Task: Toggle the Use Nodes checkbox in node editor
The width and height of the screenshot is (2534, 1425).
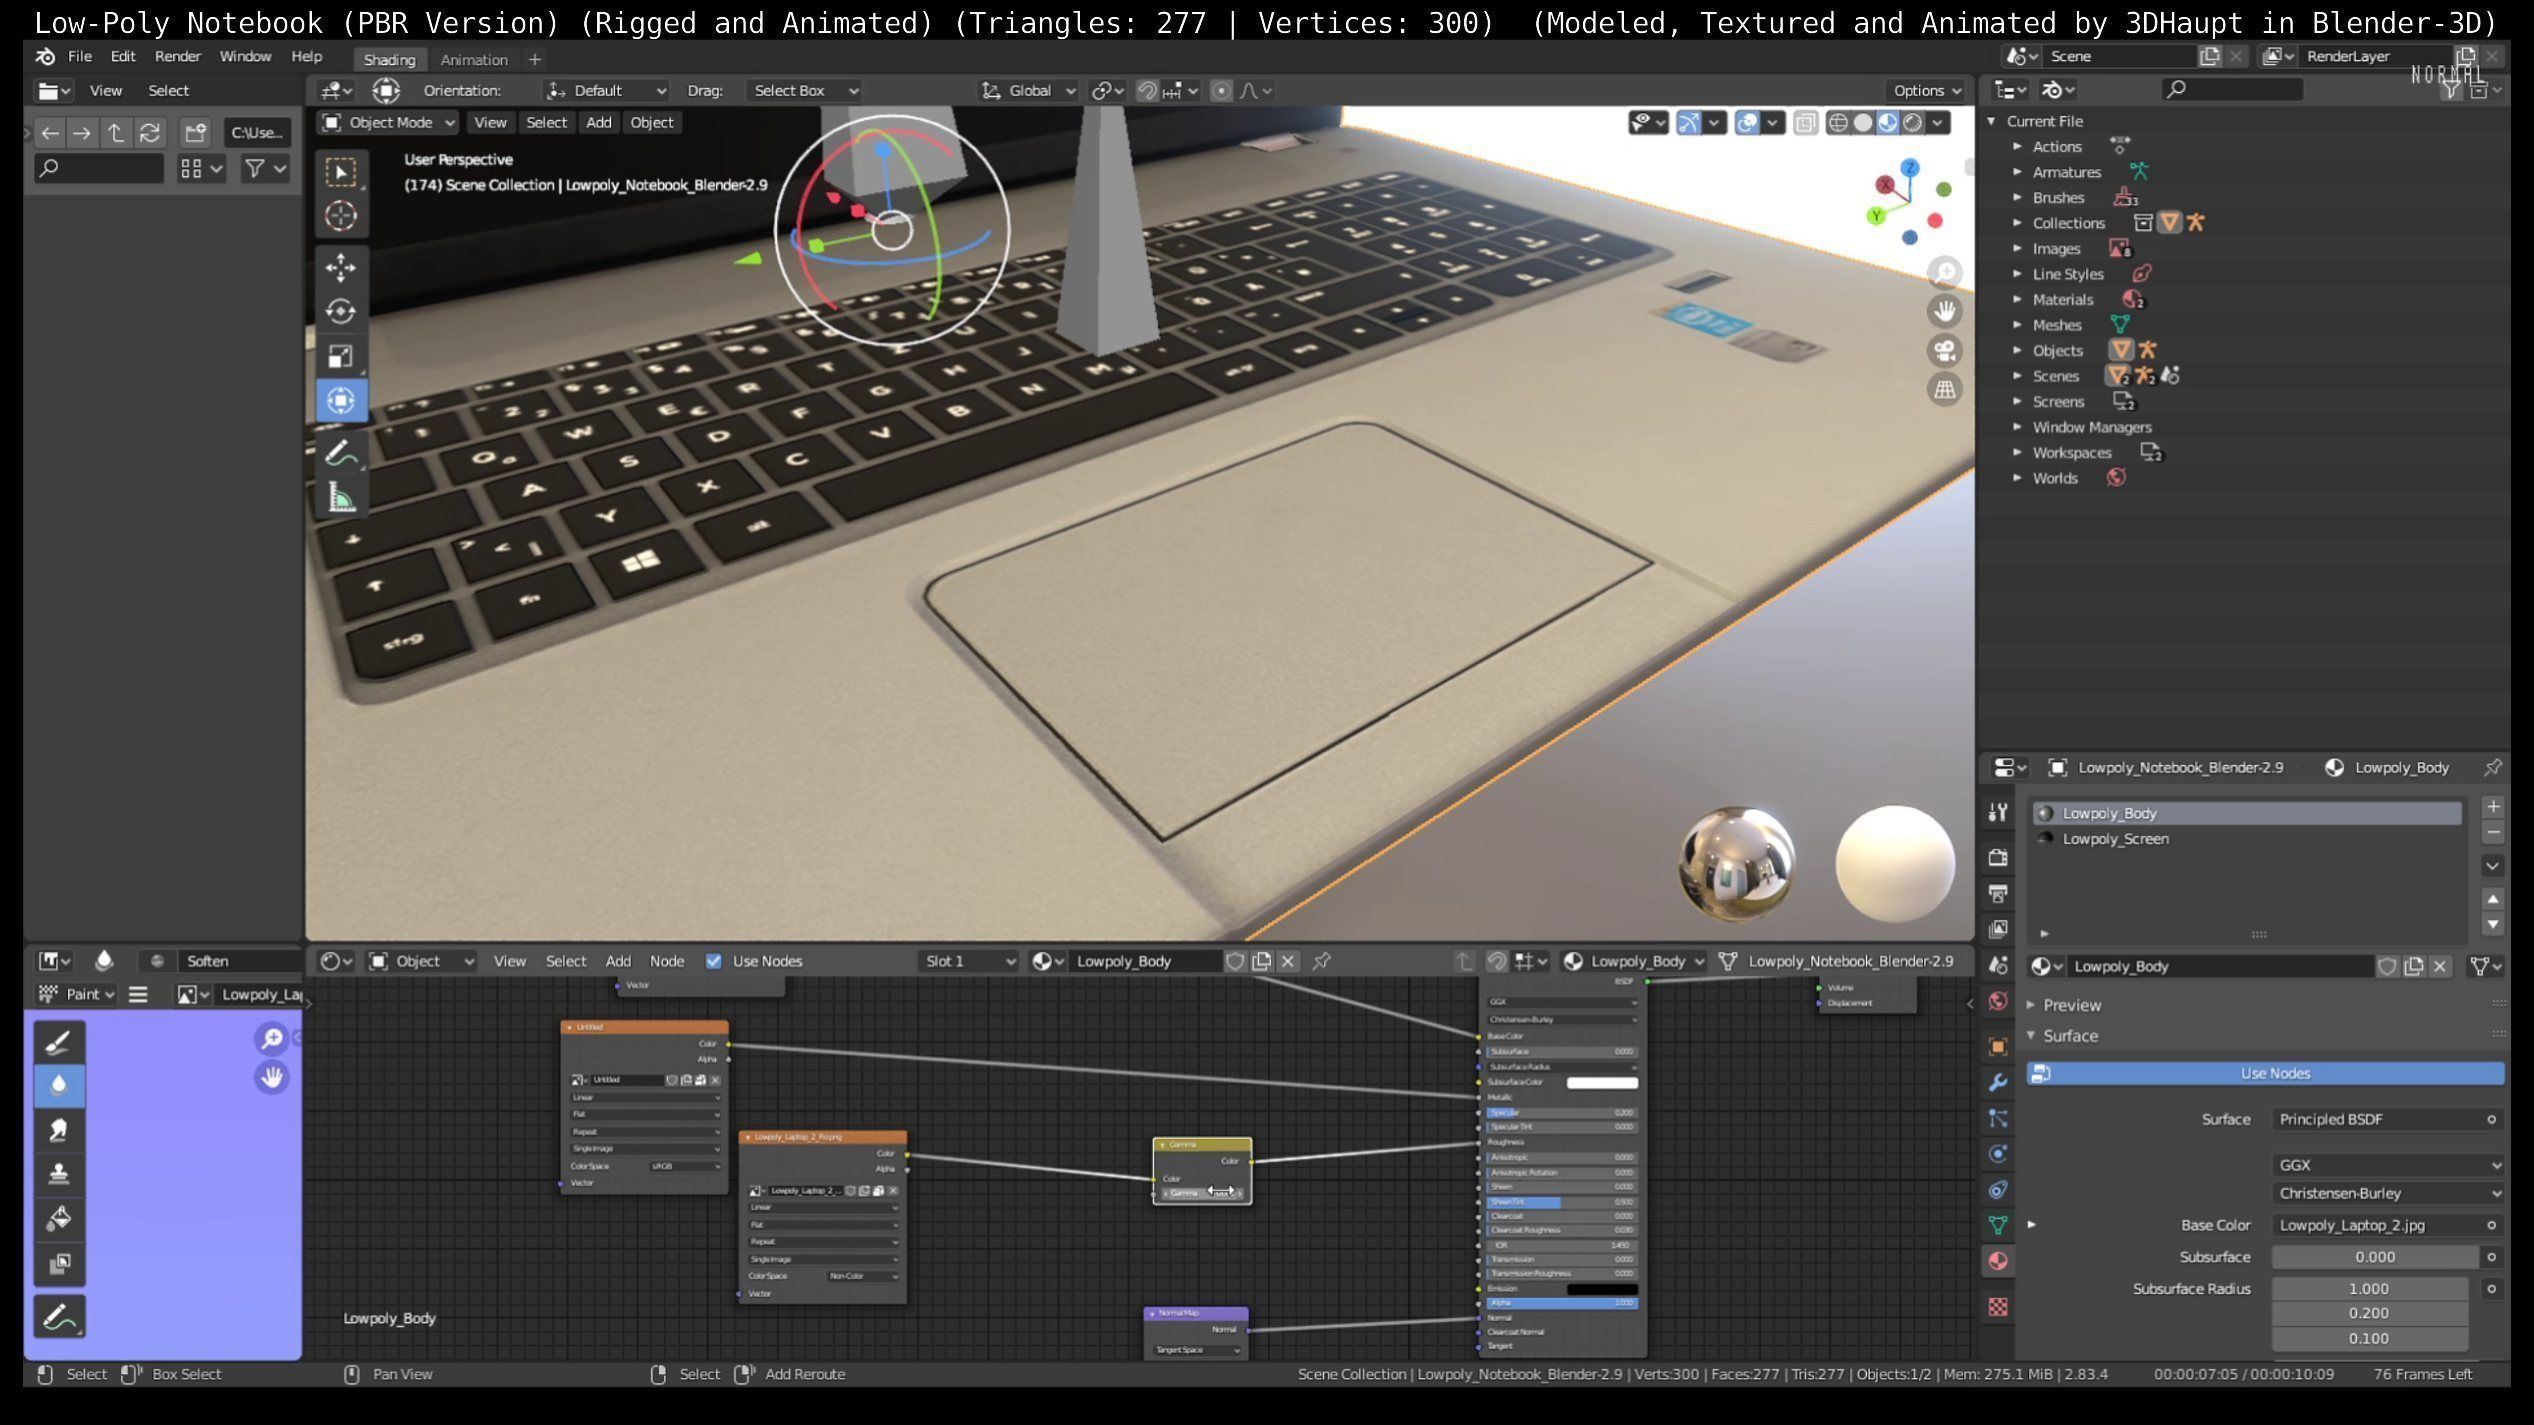Action: click(x=713, y=961)
